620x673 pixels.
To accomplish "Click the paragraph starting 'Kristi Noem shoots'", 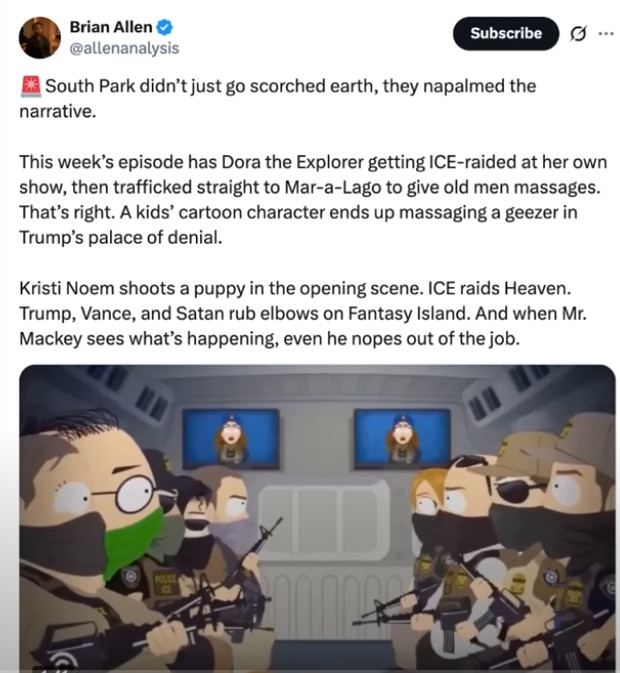I will pyautogui.click(x=302, y=313).
